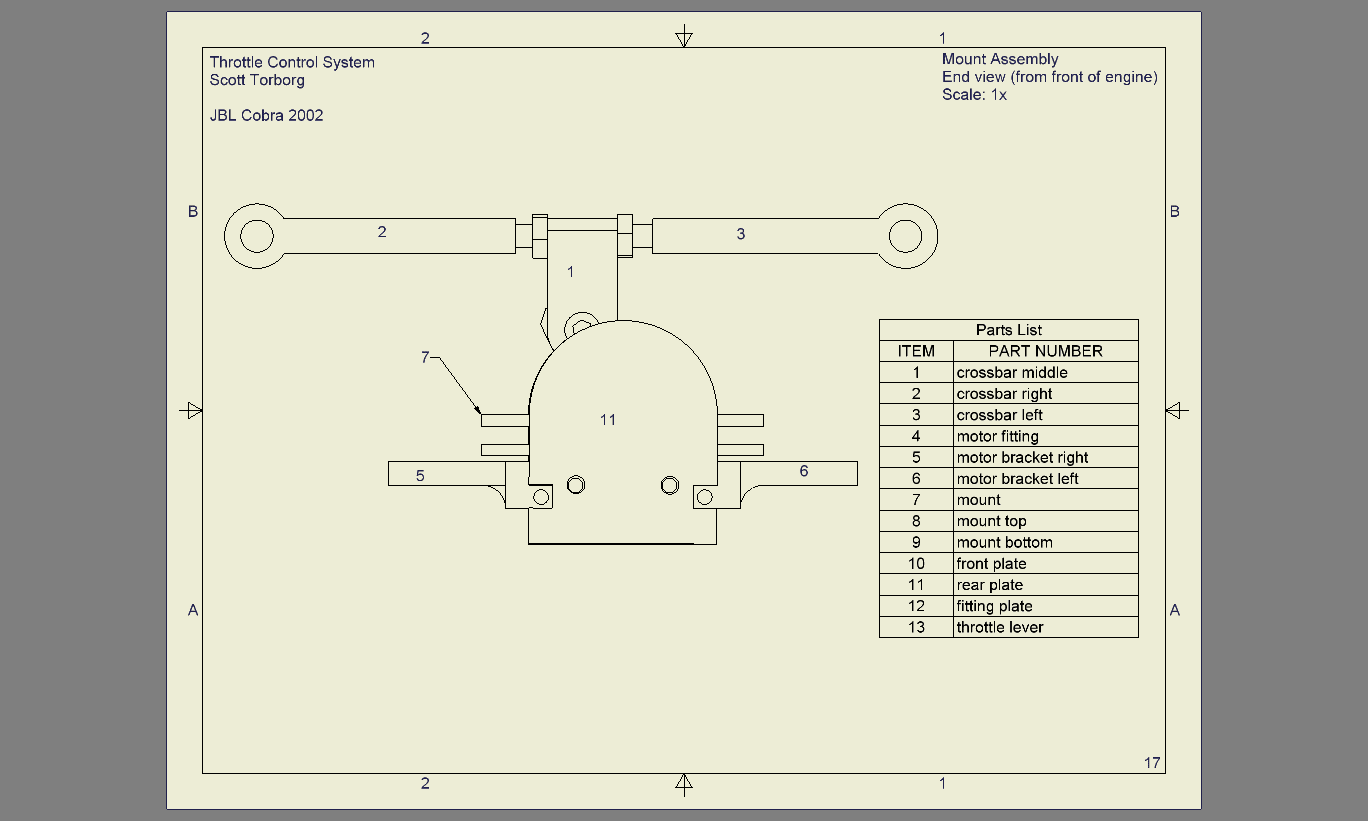Click balloon number 6 on motor bracket

(804, 471)
